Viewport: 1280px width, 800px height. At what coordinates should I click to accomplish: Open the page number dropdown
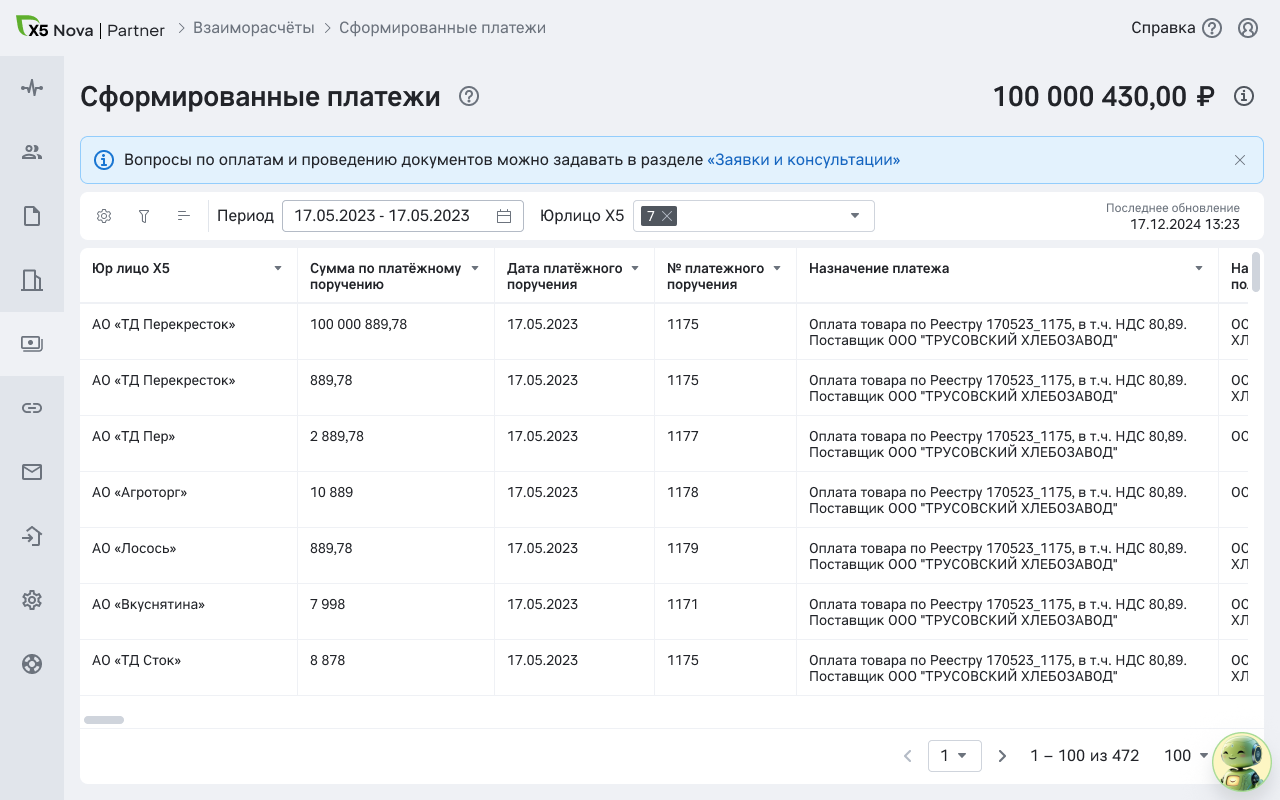point(954,756)
